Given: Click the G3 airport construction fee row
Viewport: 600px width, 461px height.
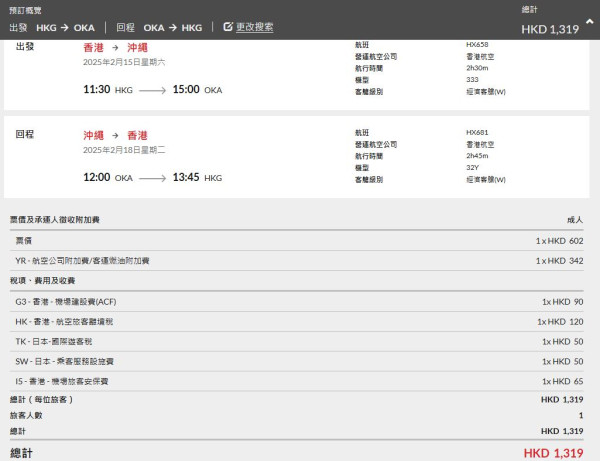Looking at the screenshot, I should coord(297,302).
